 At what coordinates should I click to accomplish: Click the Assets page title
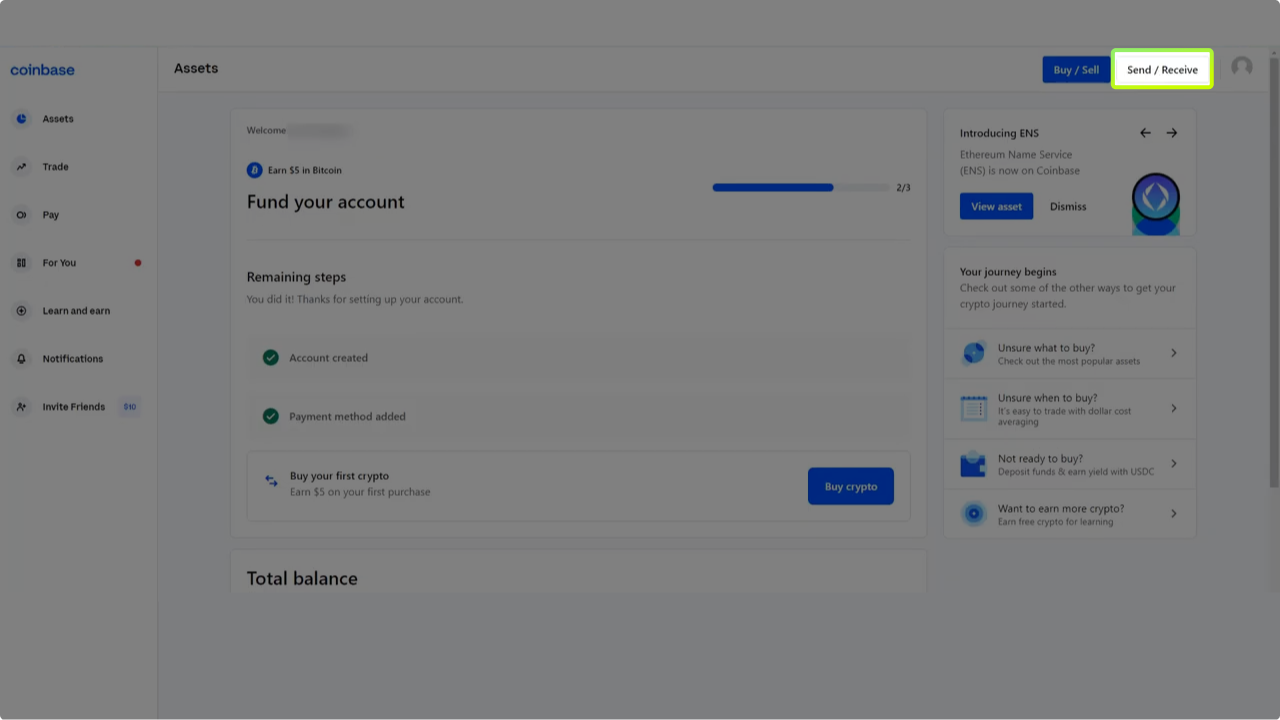(x=196, y=68)
